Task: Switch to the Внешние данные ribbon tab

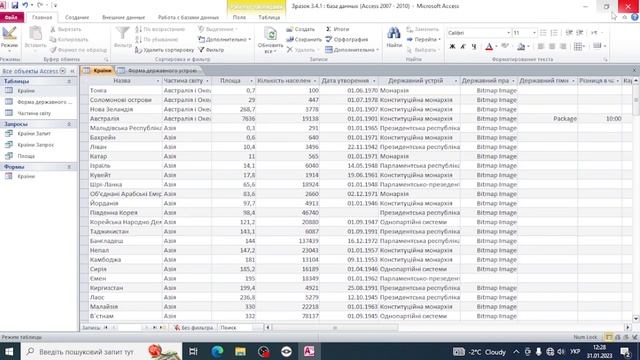Action: tap(123, 18)
